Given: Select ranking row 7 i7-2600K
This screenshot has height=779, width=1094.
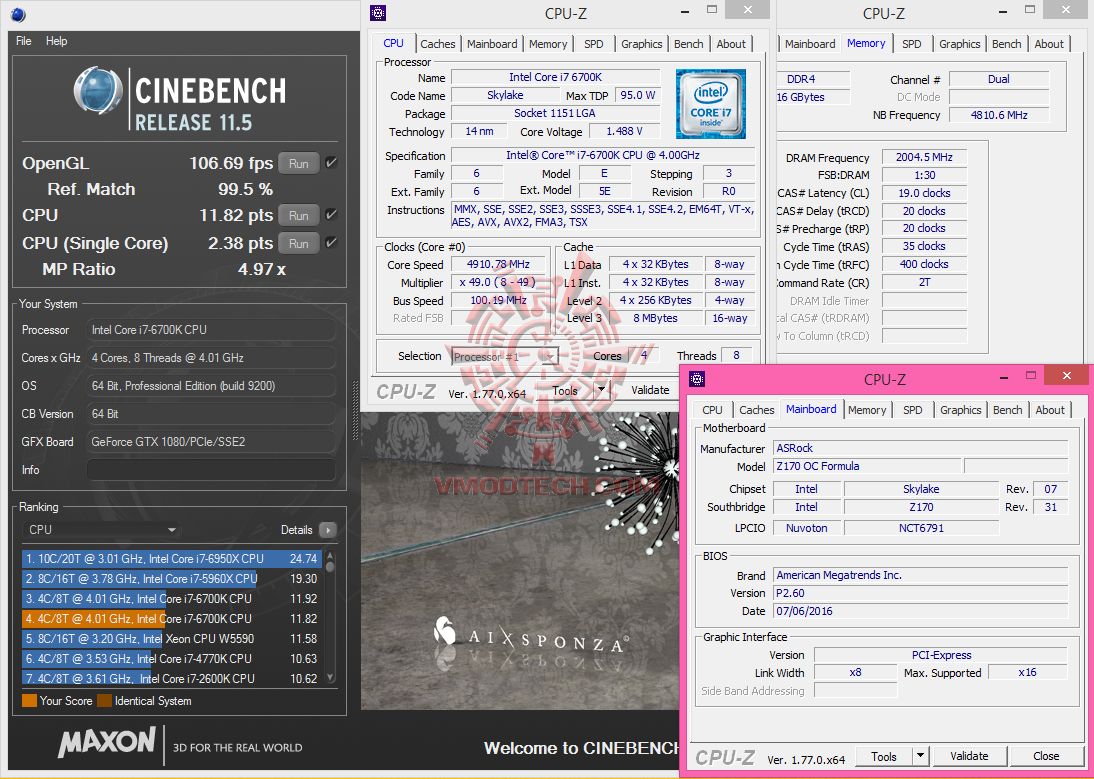Looking at the screenshot, I should pyautogui.click(x=171, y=678).
